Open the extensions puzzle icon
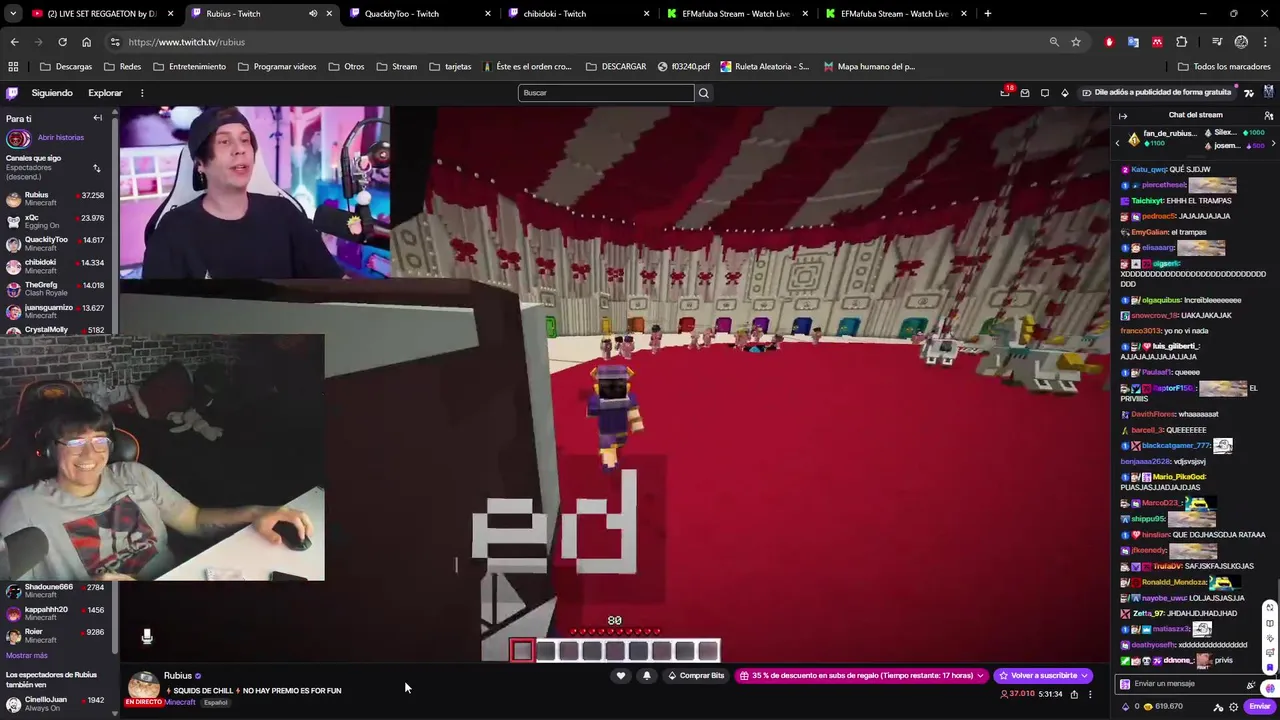1280x720 pixels. tap(1182, 42)
